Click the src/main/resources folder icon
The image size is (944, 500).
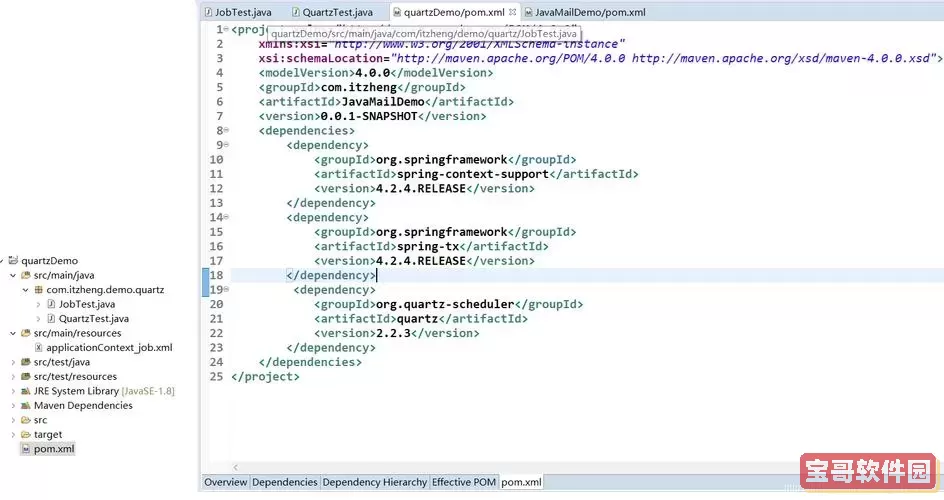(x=26, y=333)
